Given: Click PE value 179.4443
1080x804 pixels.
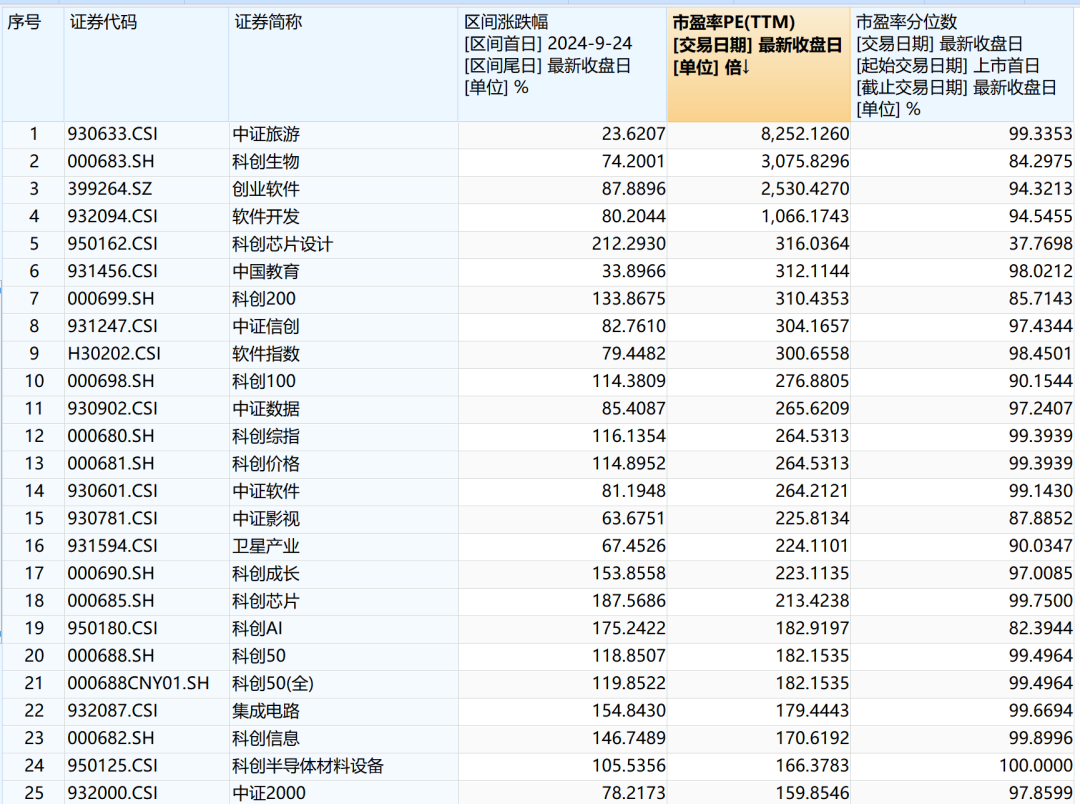Looking at the screenshot, I should (812, 711).
